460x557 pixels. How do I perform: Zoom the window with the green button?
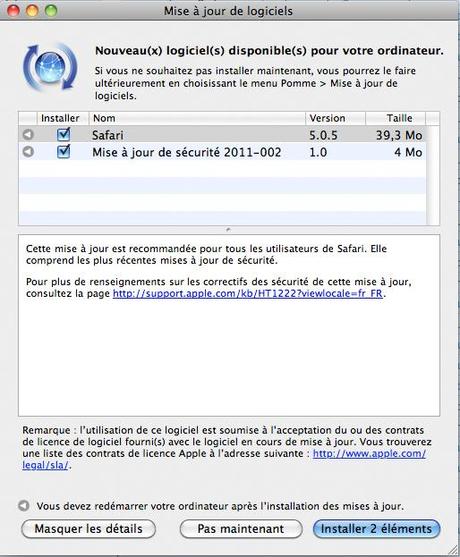(51, 11)
